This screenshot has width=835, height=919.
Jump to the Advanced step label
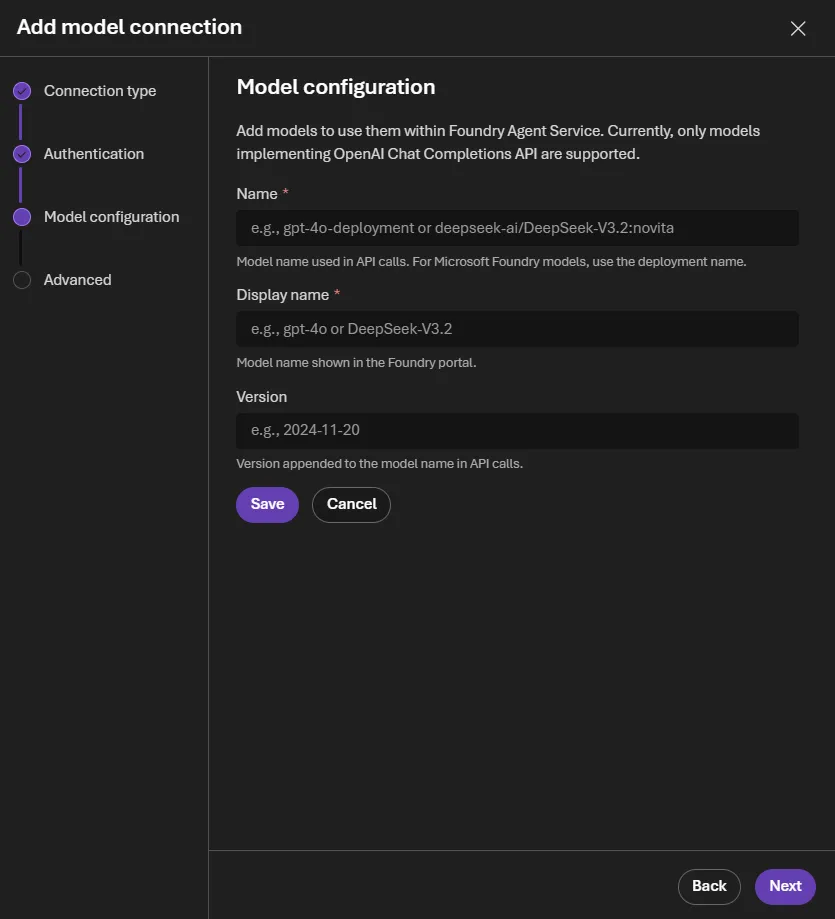coord(77,280)
